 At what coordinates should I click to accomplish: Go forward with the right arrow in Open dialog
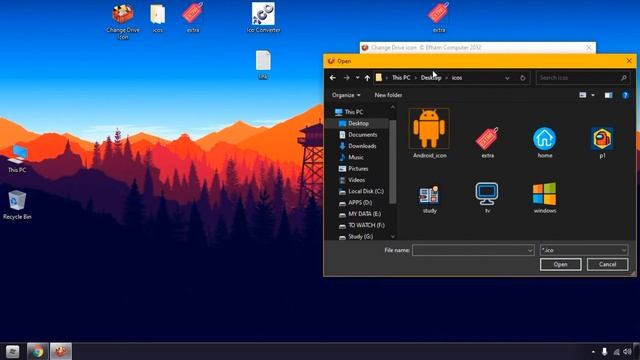tap(347, 78)
